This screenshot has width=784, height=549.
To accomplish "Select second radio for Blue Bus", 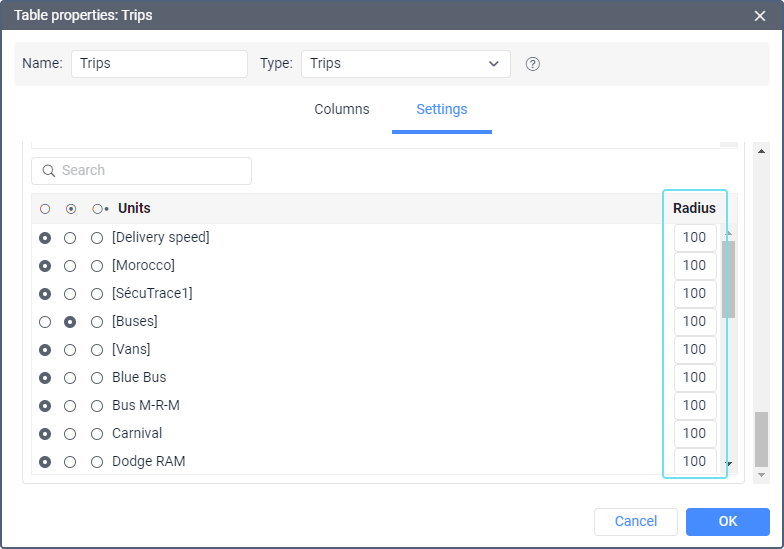I will (70, 378).
